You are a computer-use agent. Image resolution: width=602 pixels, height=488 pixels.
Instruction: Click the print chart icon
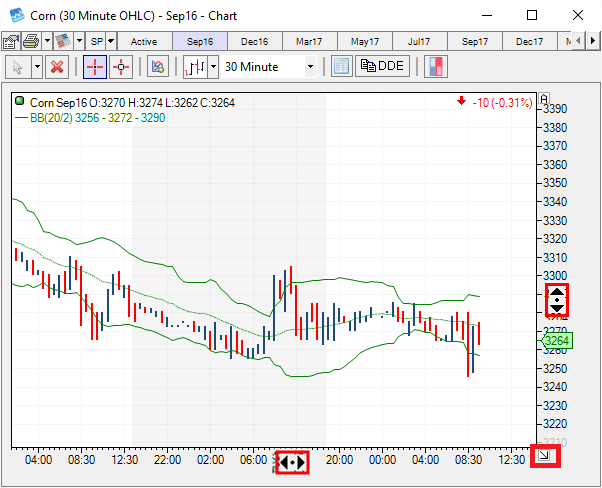[x=31, y=41]
